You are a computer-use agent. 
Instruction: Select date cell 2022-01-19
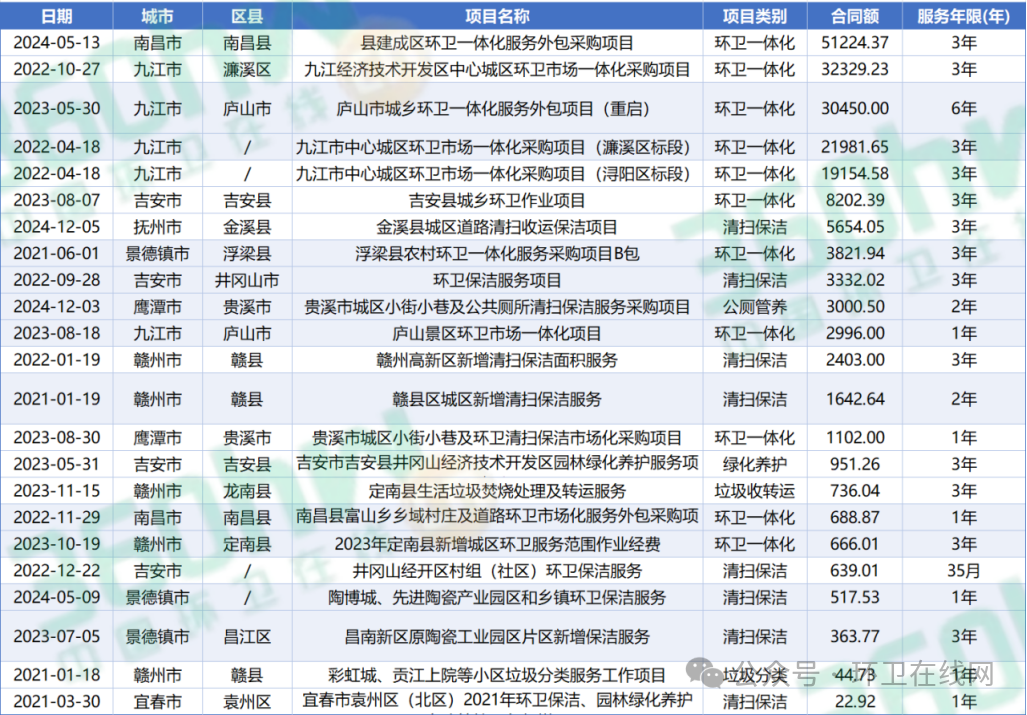coord(56,359)
